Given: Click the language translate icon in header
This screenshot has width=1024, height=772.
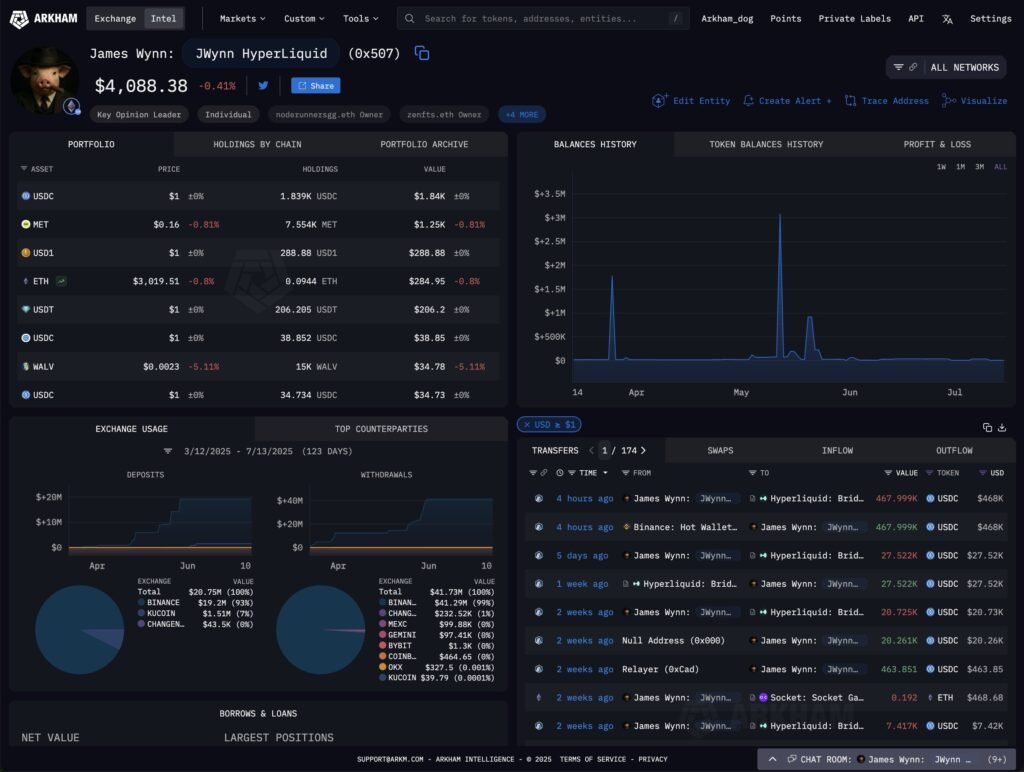Looking at the screenshot, I should (947, 19).
